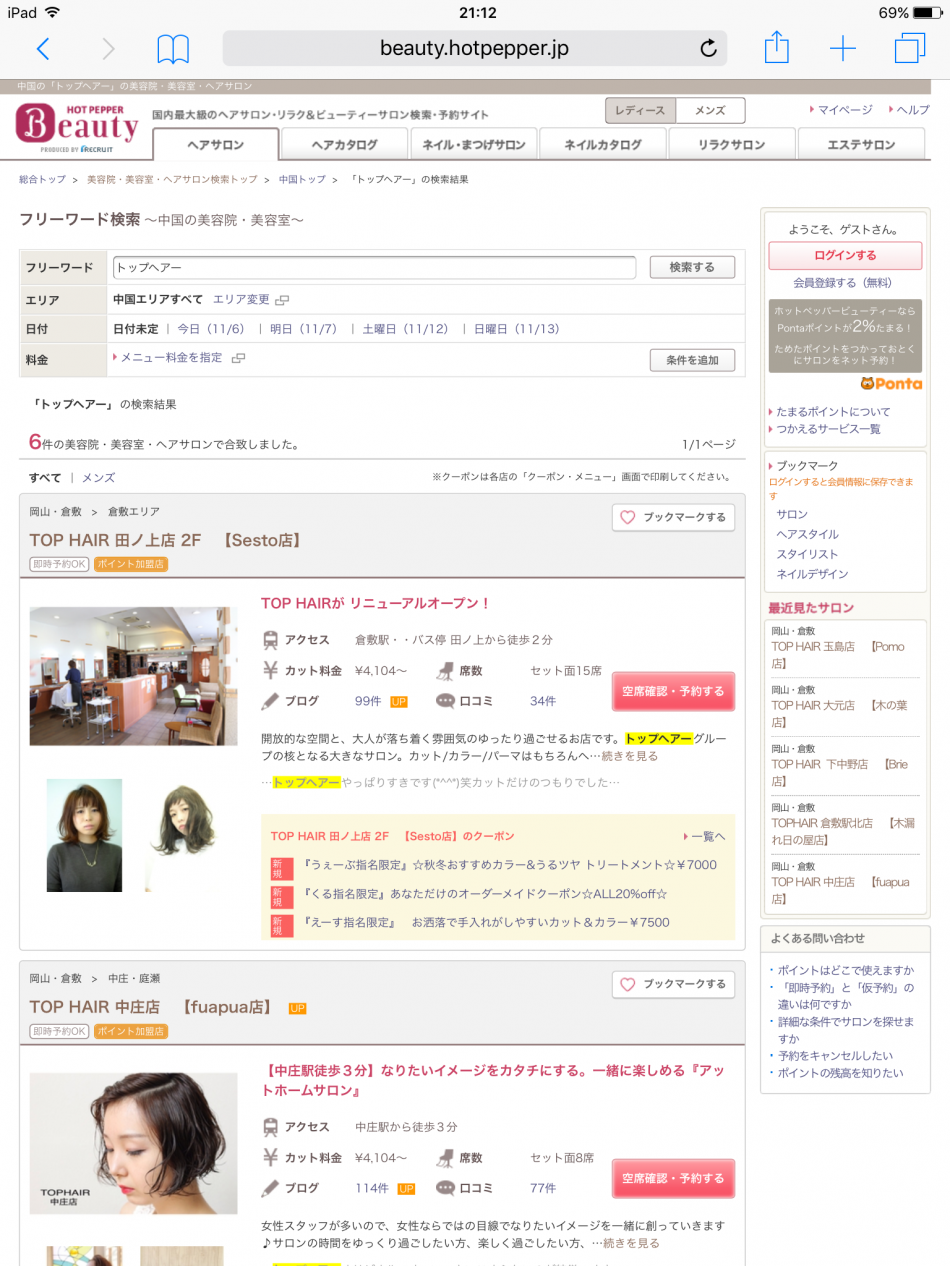Reload the page with the refresh icon
The image size is (950, 1266).
point(708,48)
